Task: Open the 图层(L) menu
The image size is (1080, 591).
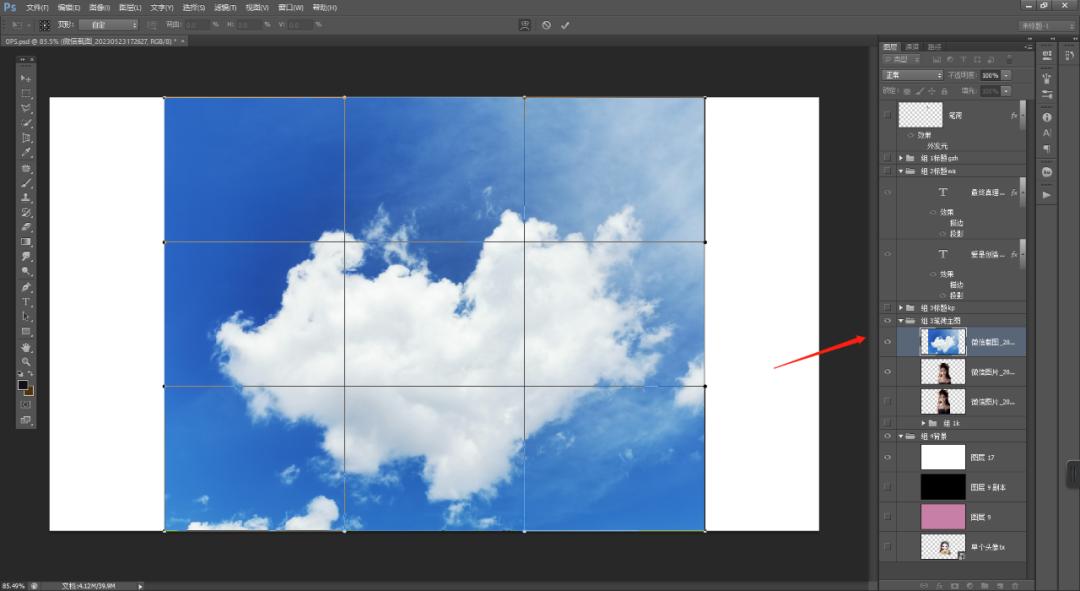Action: [x=130, y=8]
